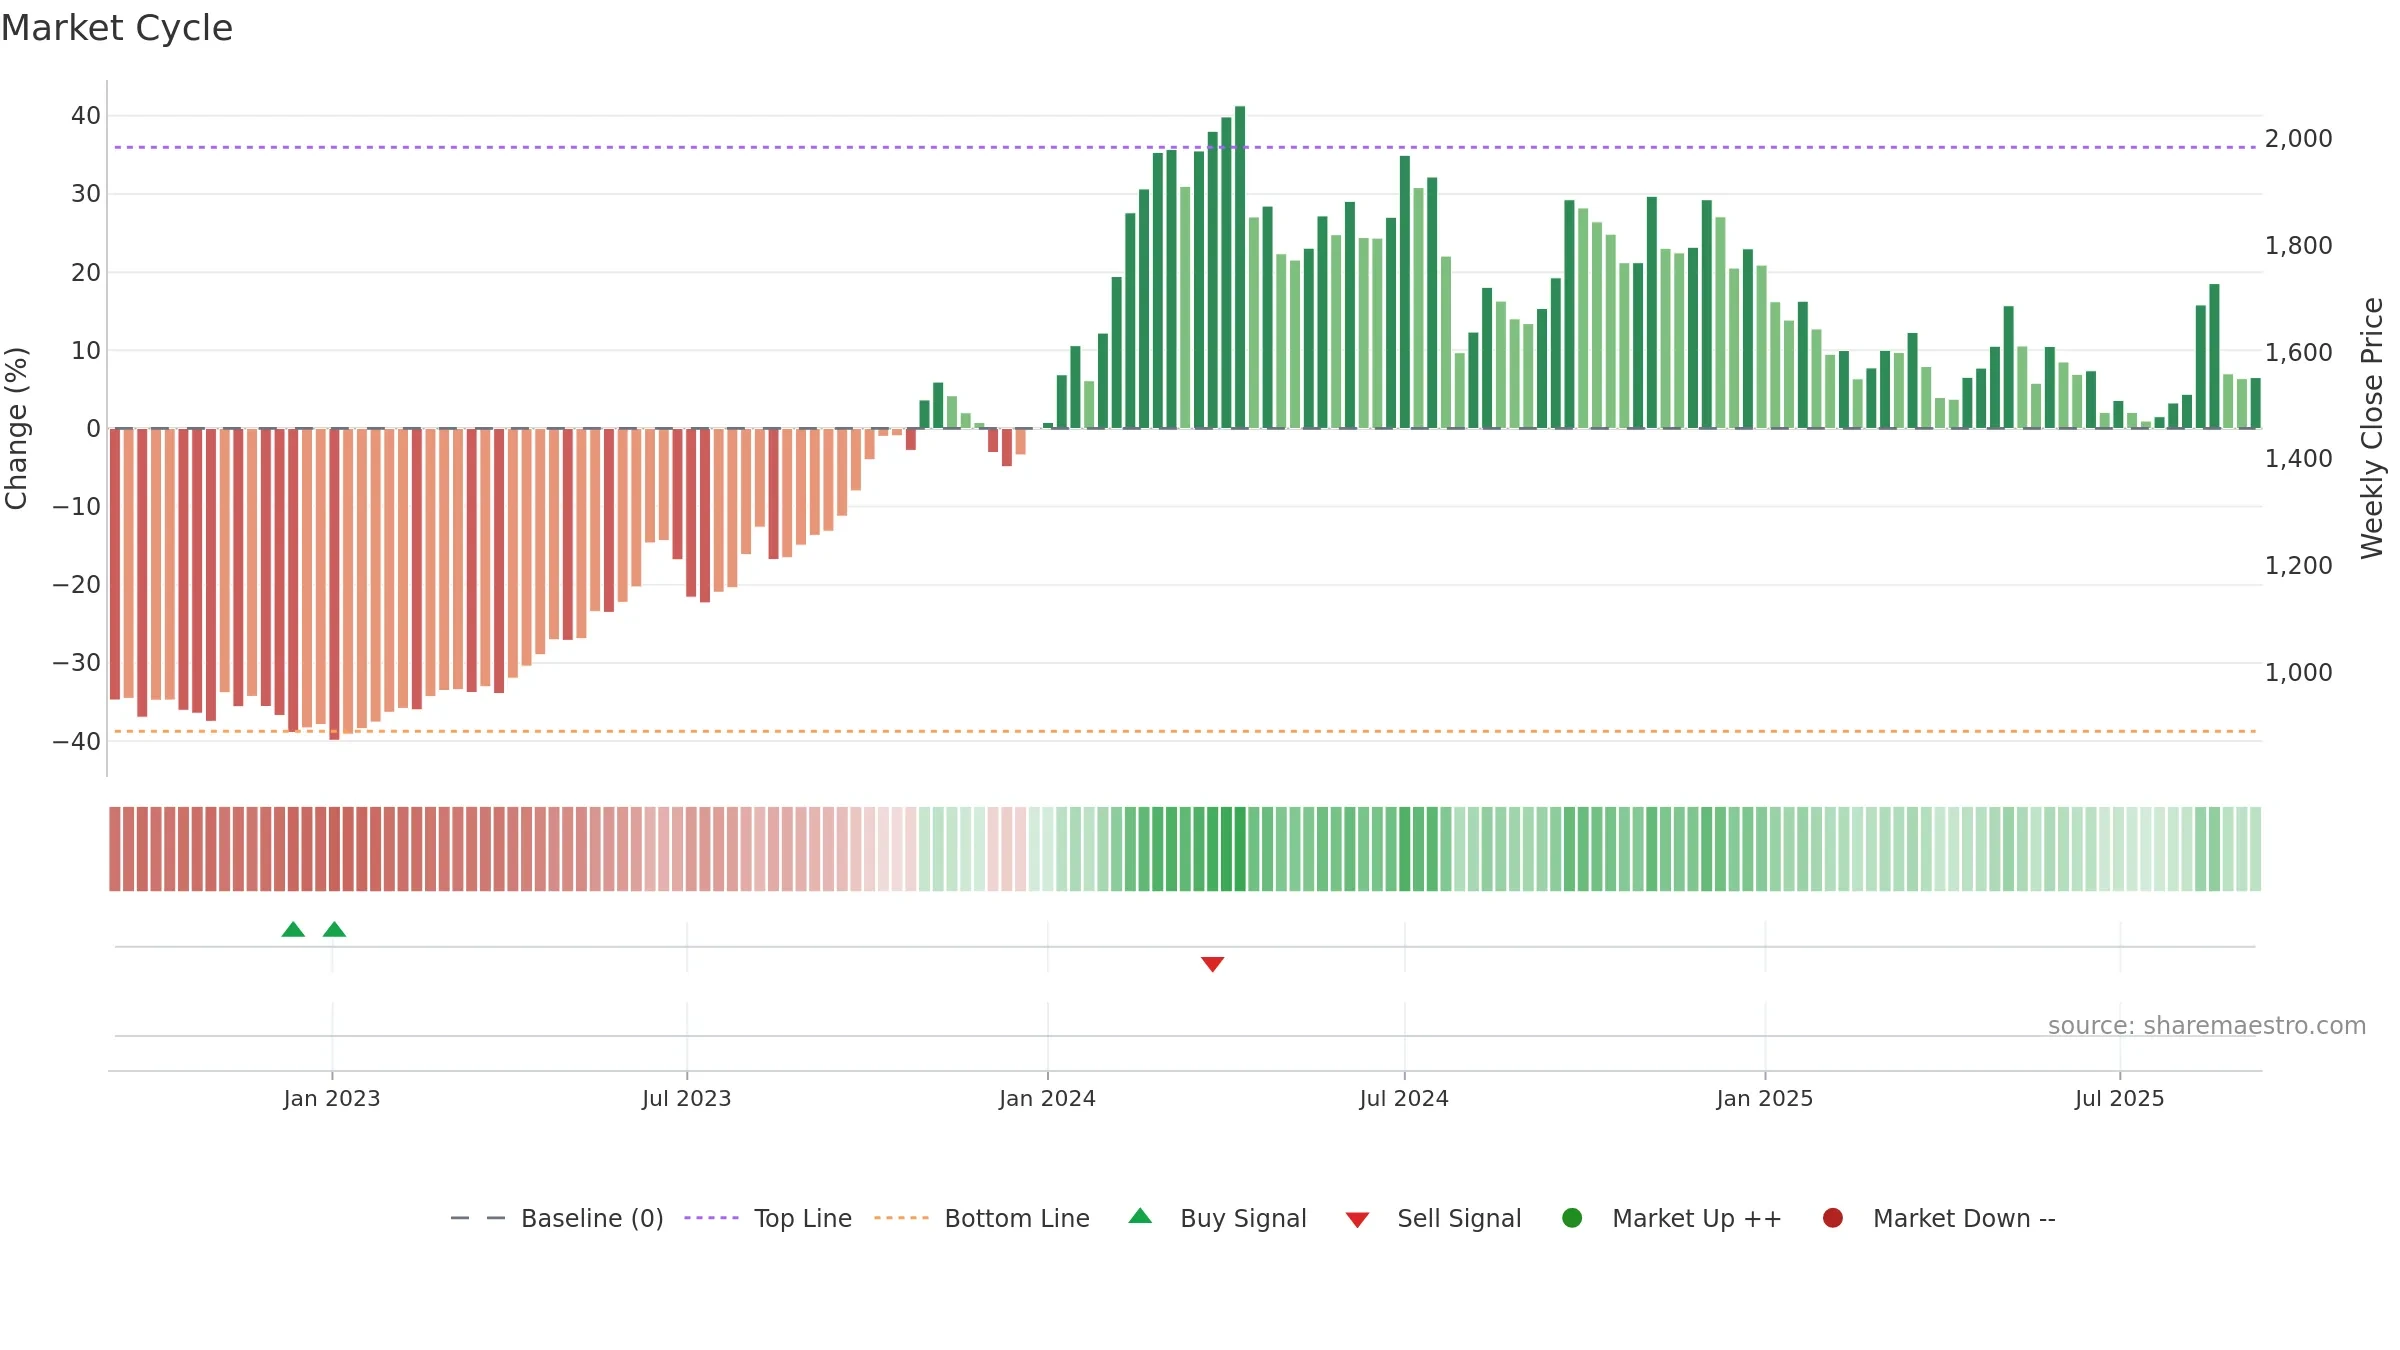The height and width of the screenshot is (1350, 2400).
Task: Click the green Buy Signal triangle in legend
Action: point(1140,1216)
